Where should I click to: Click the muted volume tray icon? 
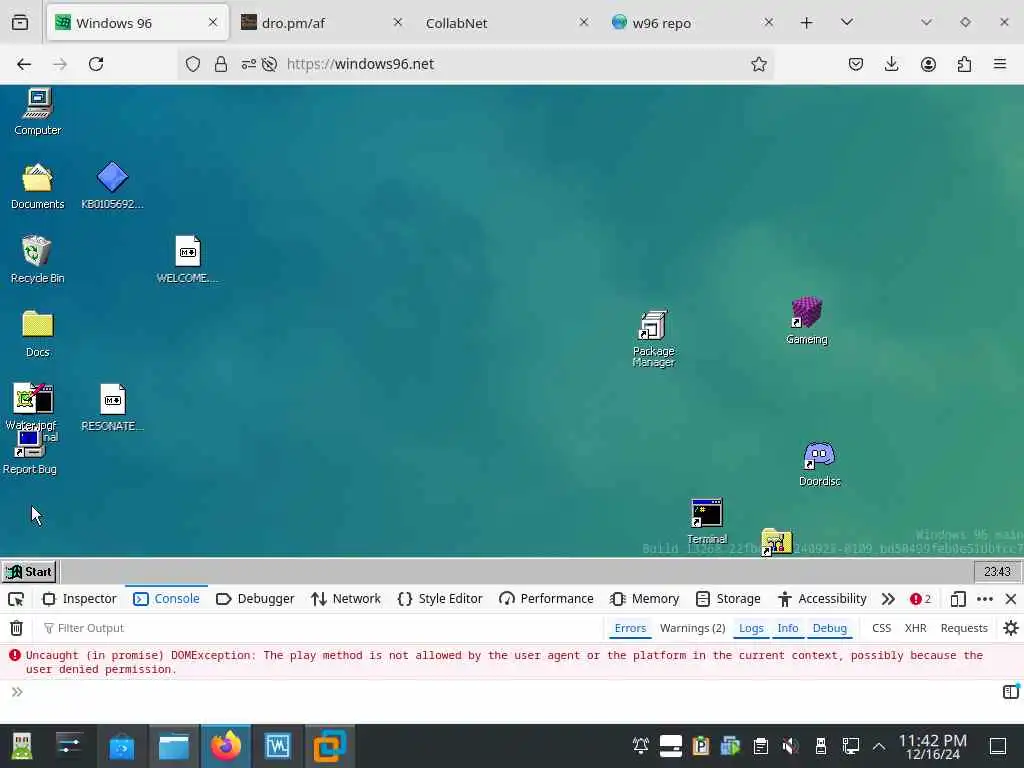pos(790,746)
